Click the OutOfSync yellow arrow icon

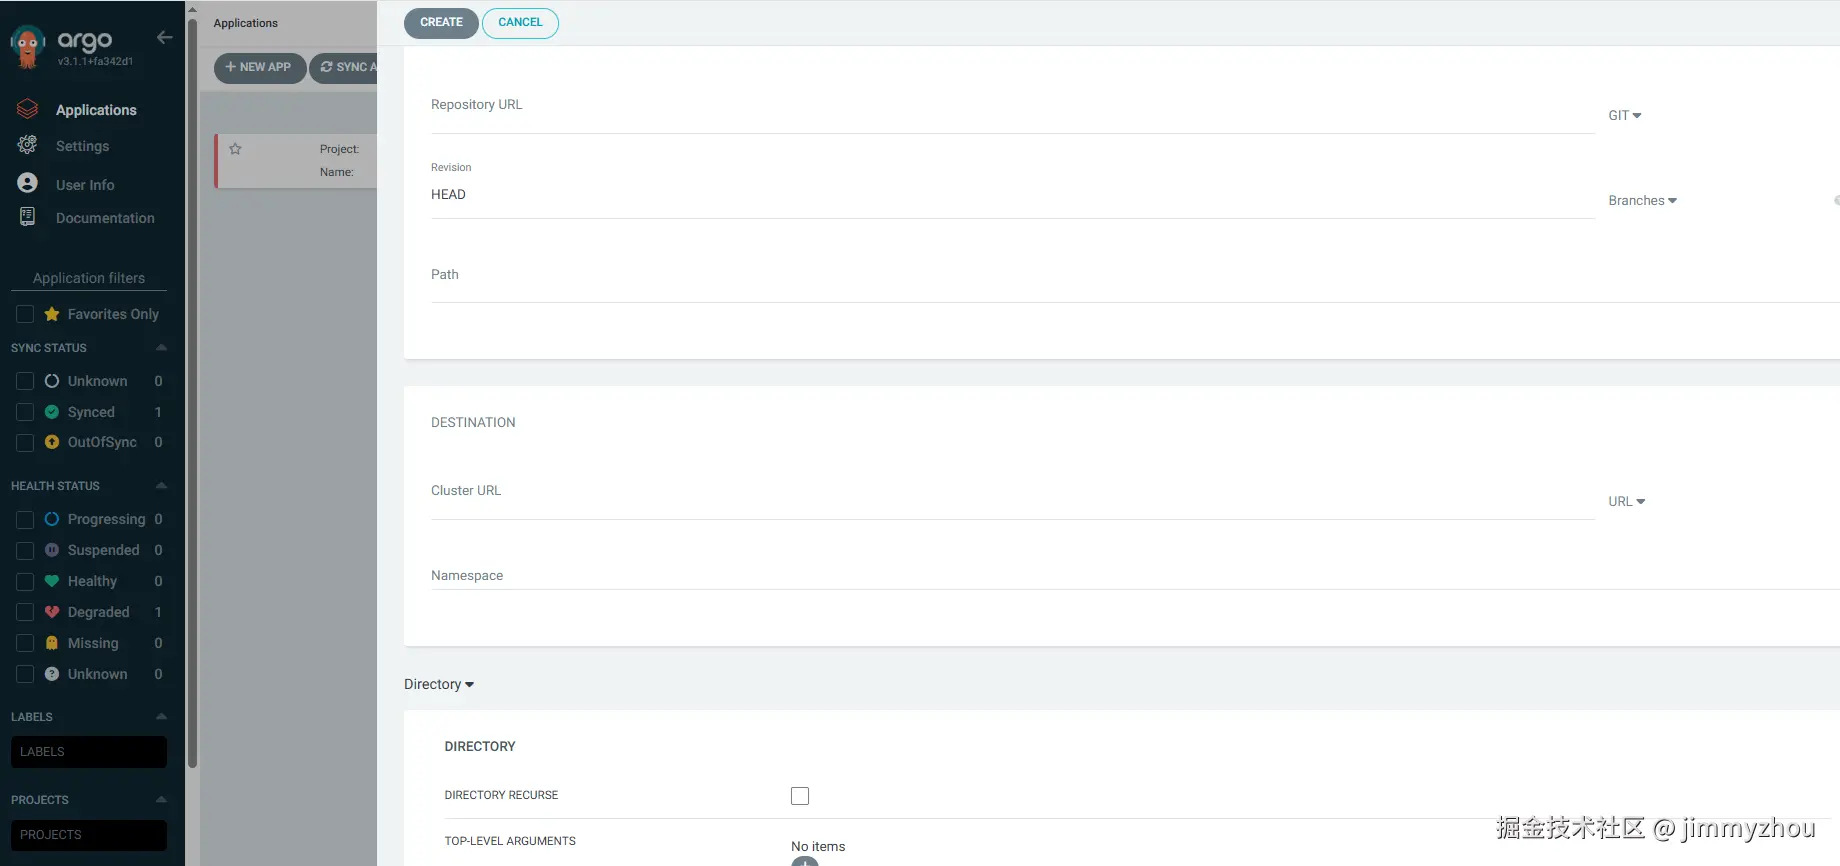point(52,442)
